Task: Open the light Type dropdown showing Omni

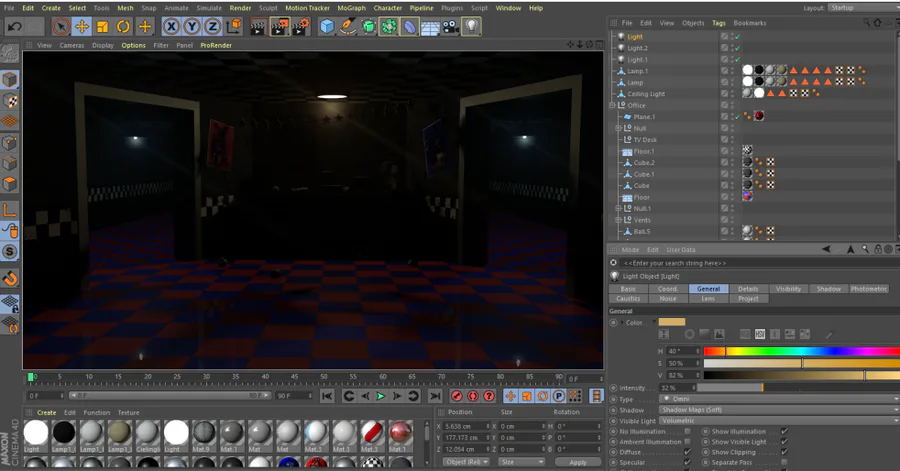Action: click(779, 399)
